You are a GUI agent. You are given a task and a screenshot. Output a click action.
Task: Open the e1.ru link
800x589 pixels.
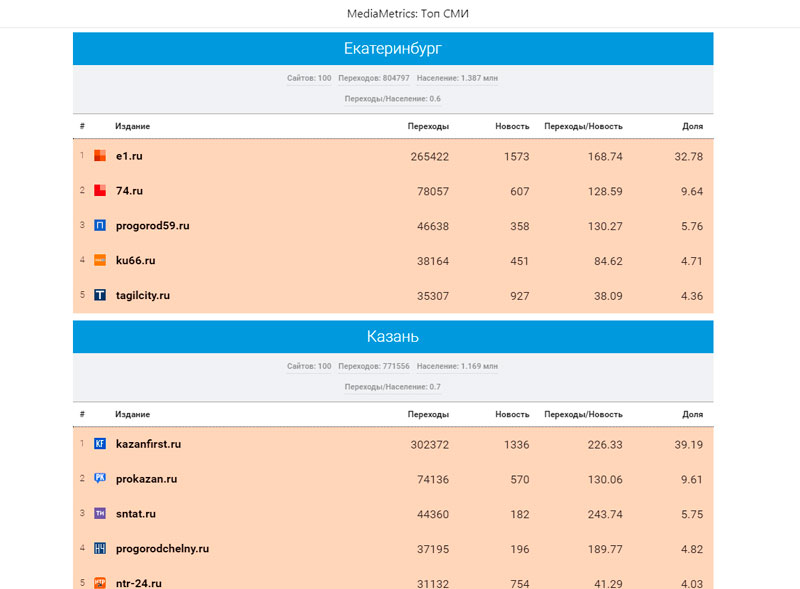pos(129,156)
